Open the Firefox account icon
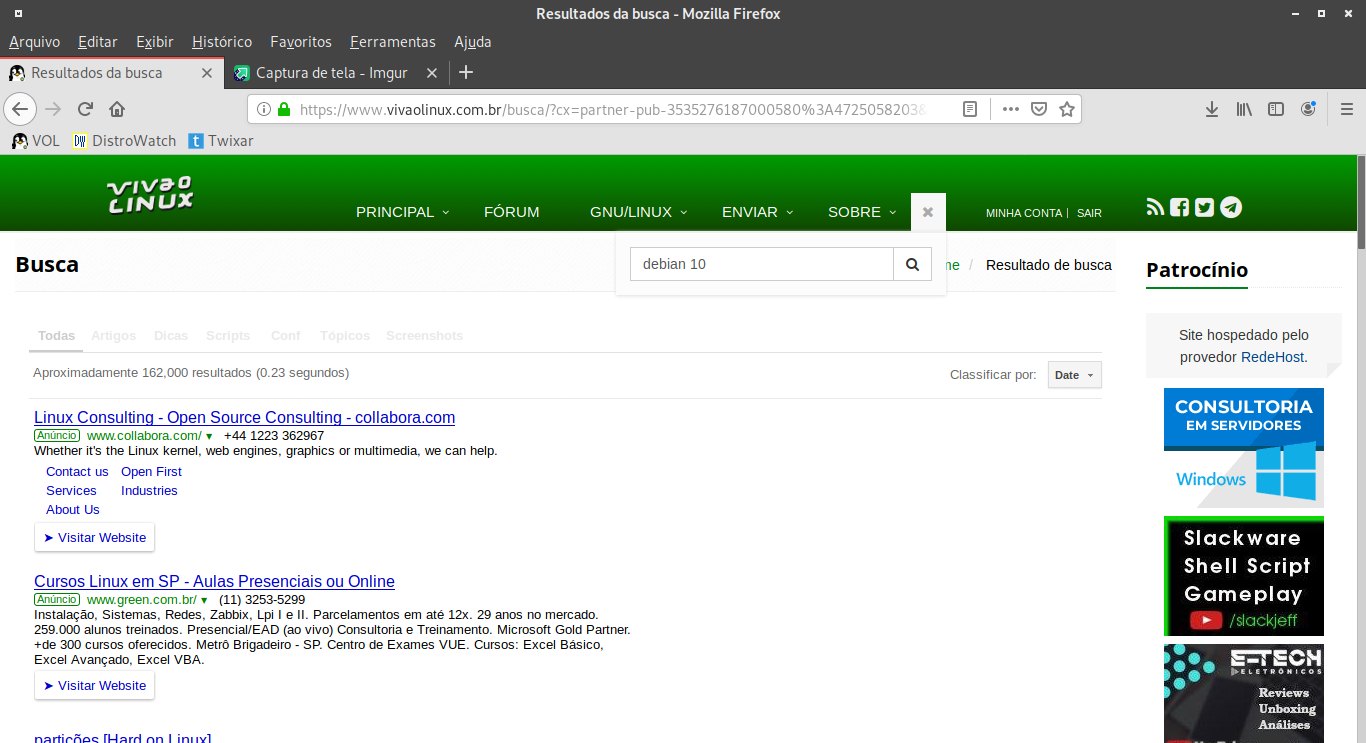Screen dimensions: 1366x743 1308,109
